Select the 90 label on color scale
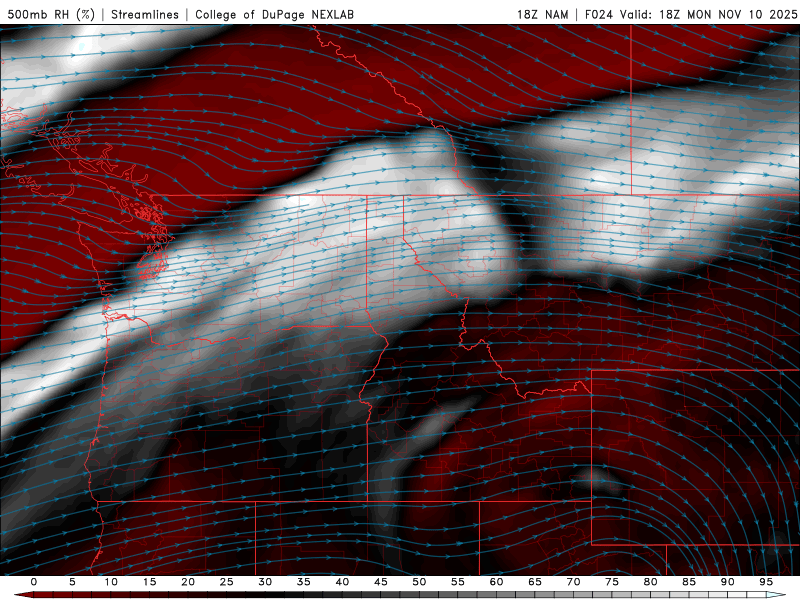The height and width of the screenshot is (600, 800). coord(727,582)
